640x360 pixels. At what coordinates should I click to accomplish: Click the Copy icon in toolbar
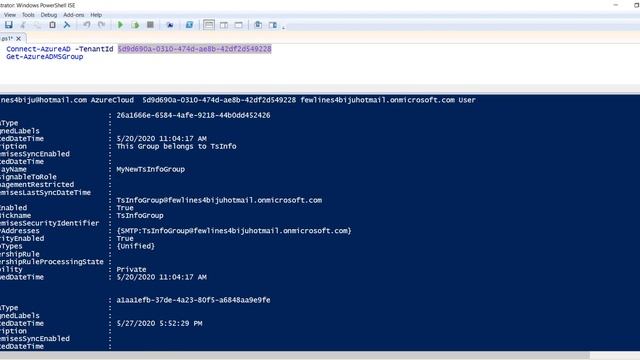38,25
